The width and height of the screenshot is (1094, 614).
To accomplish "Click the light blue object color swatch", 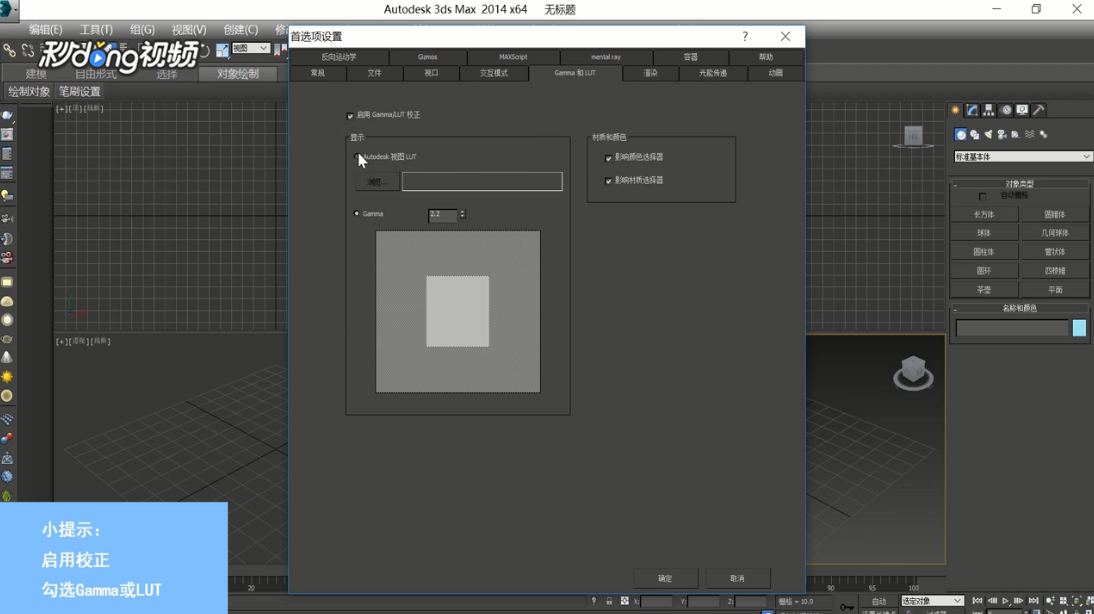I will tap(1079, 328).
